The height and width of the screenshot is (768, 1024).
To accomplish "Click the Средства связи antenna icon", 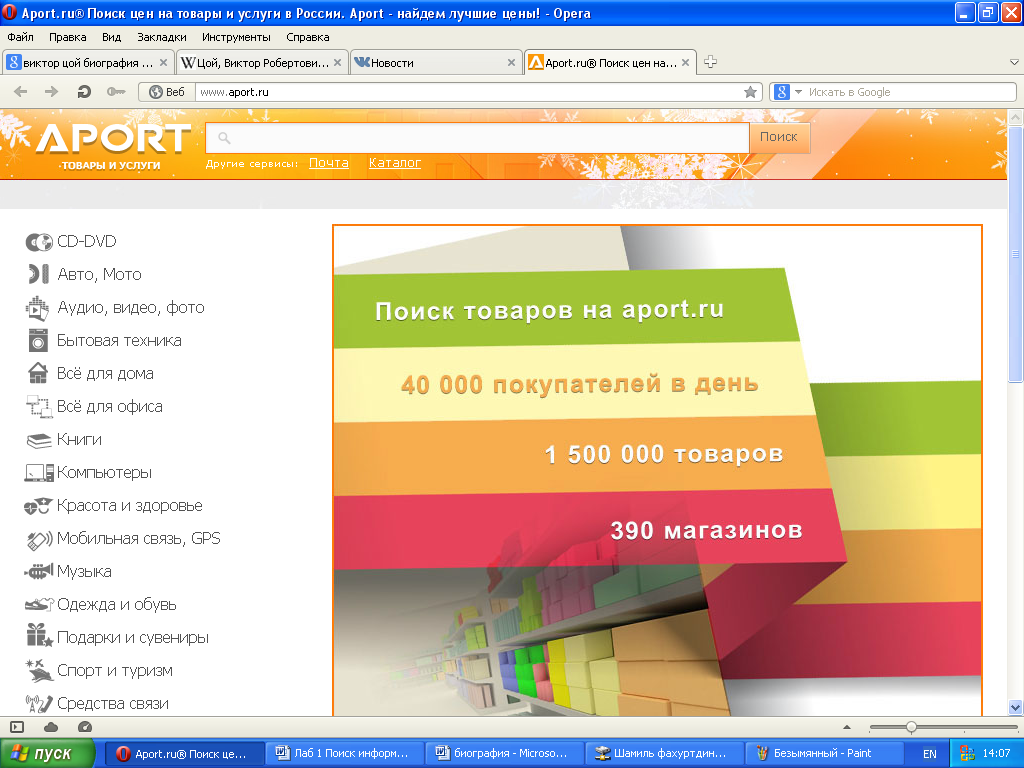I will coord(39,703).
